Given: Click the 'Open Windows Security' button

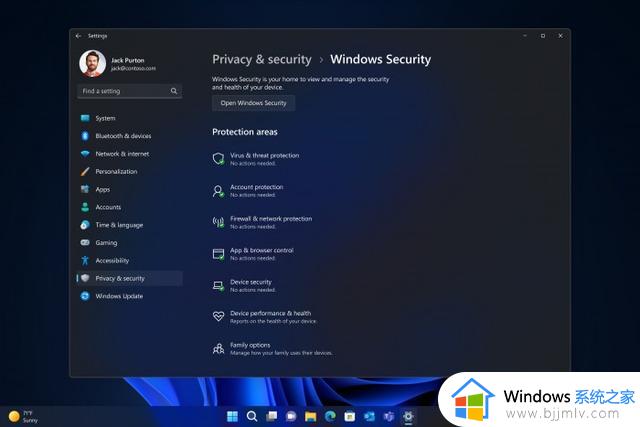Looking at the screenshot, I should click(253, 103).
